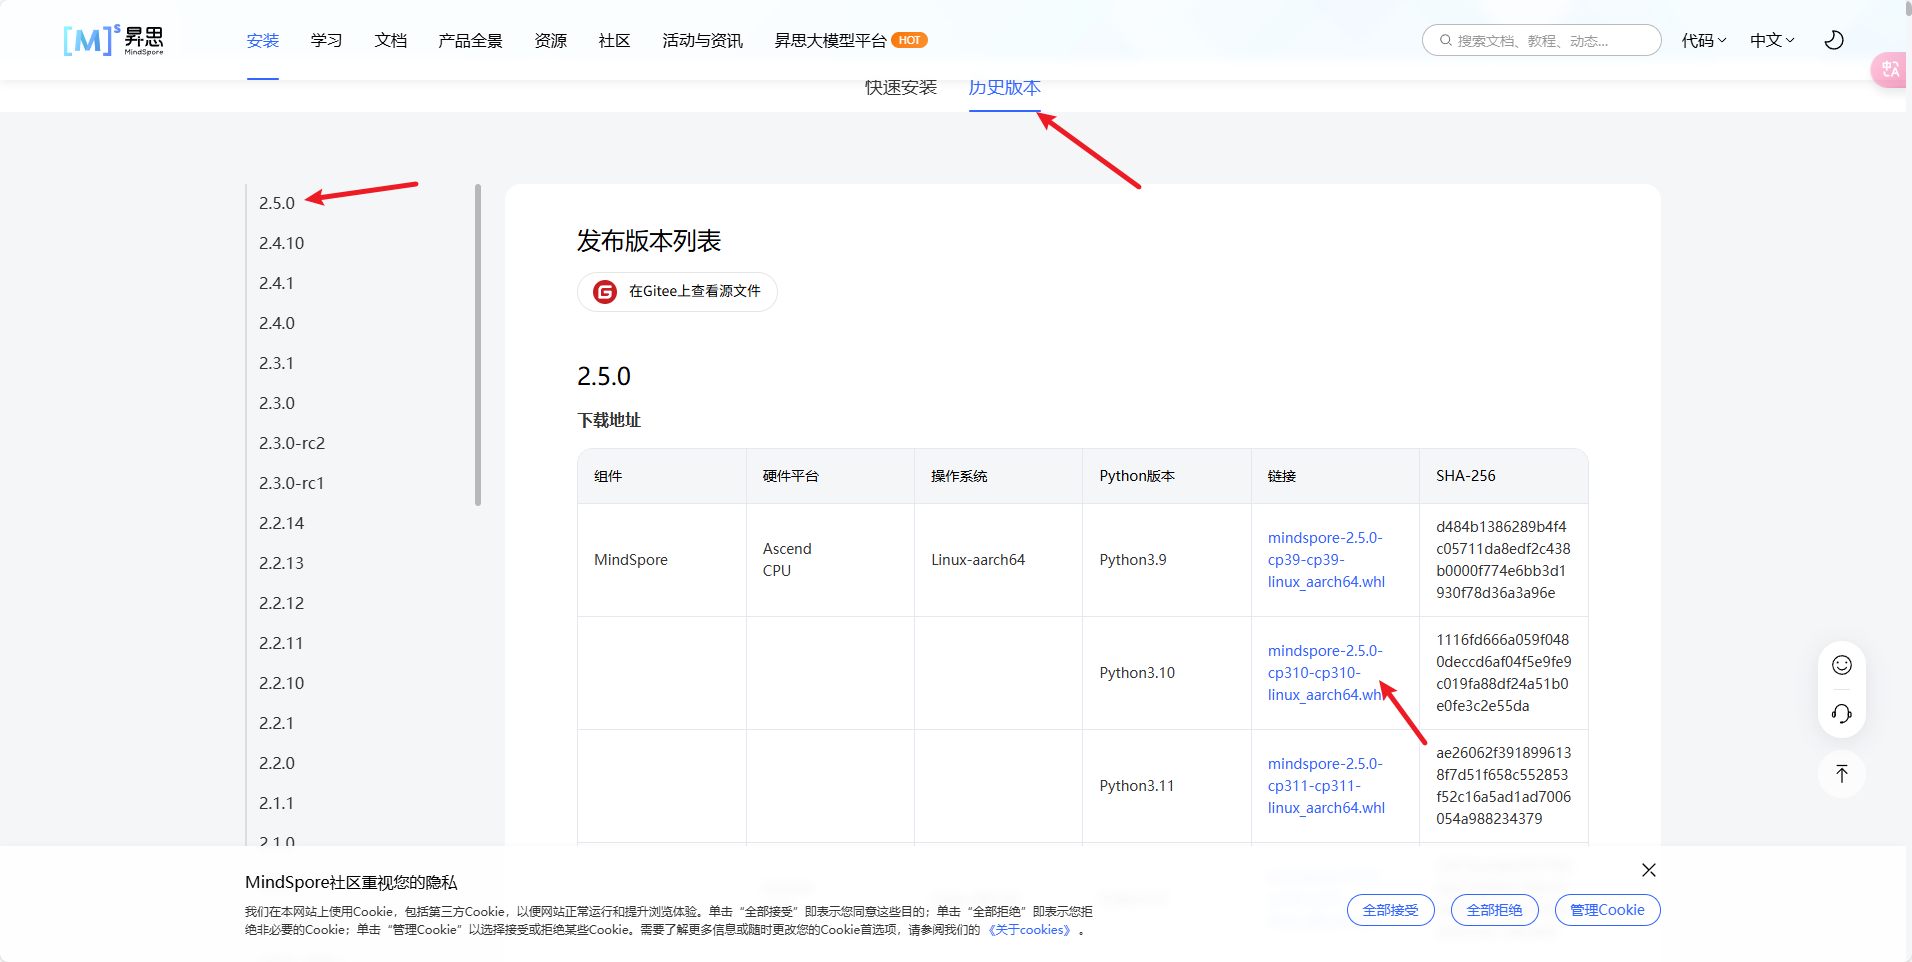Select version 2.3.1 in sidebar
Viewport: 1912px width, 962px height.
pyautogui.click(x=277, y=363)
